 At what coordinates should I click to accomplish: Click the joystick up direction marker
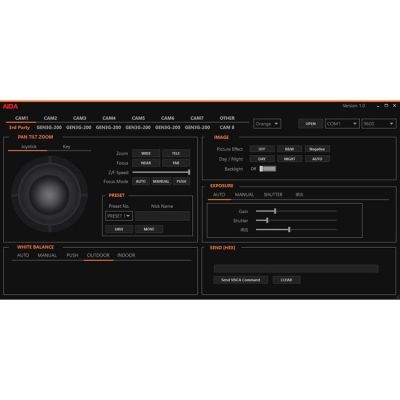(x=50, y=160)
